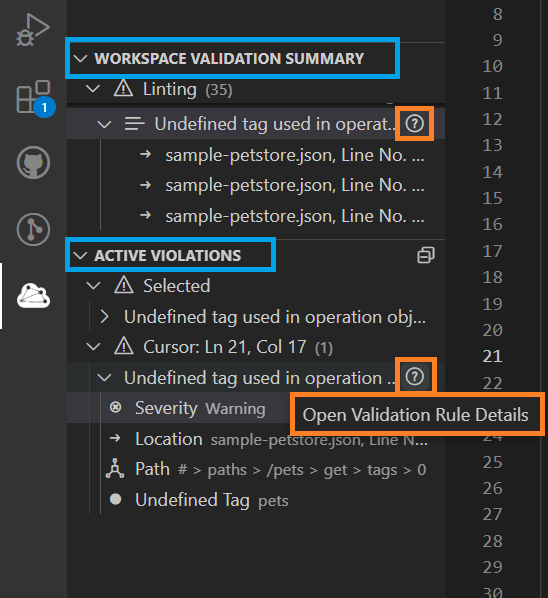
Task: Click Open Validation Rule Details tooltip
Action: point(416,415)
